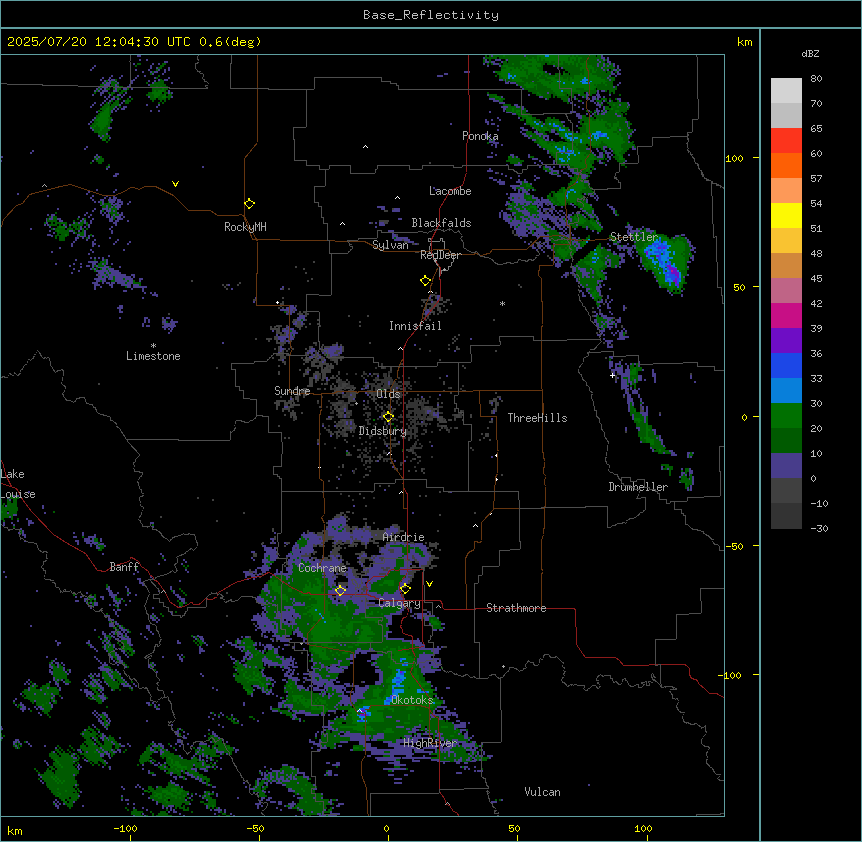Pick the red 60-65 dBZ legend swatch
Image resolution: width=862 pixels, height=842 pixels.
(786, 141)
